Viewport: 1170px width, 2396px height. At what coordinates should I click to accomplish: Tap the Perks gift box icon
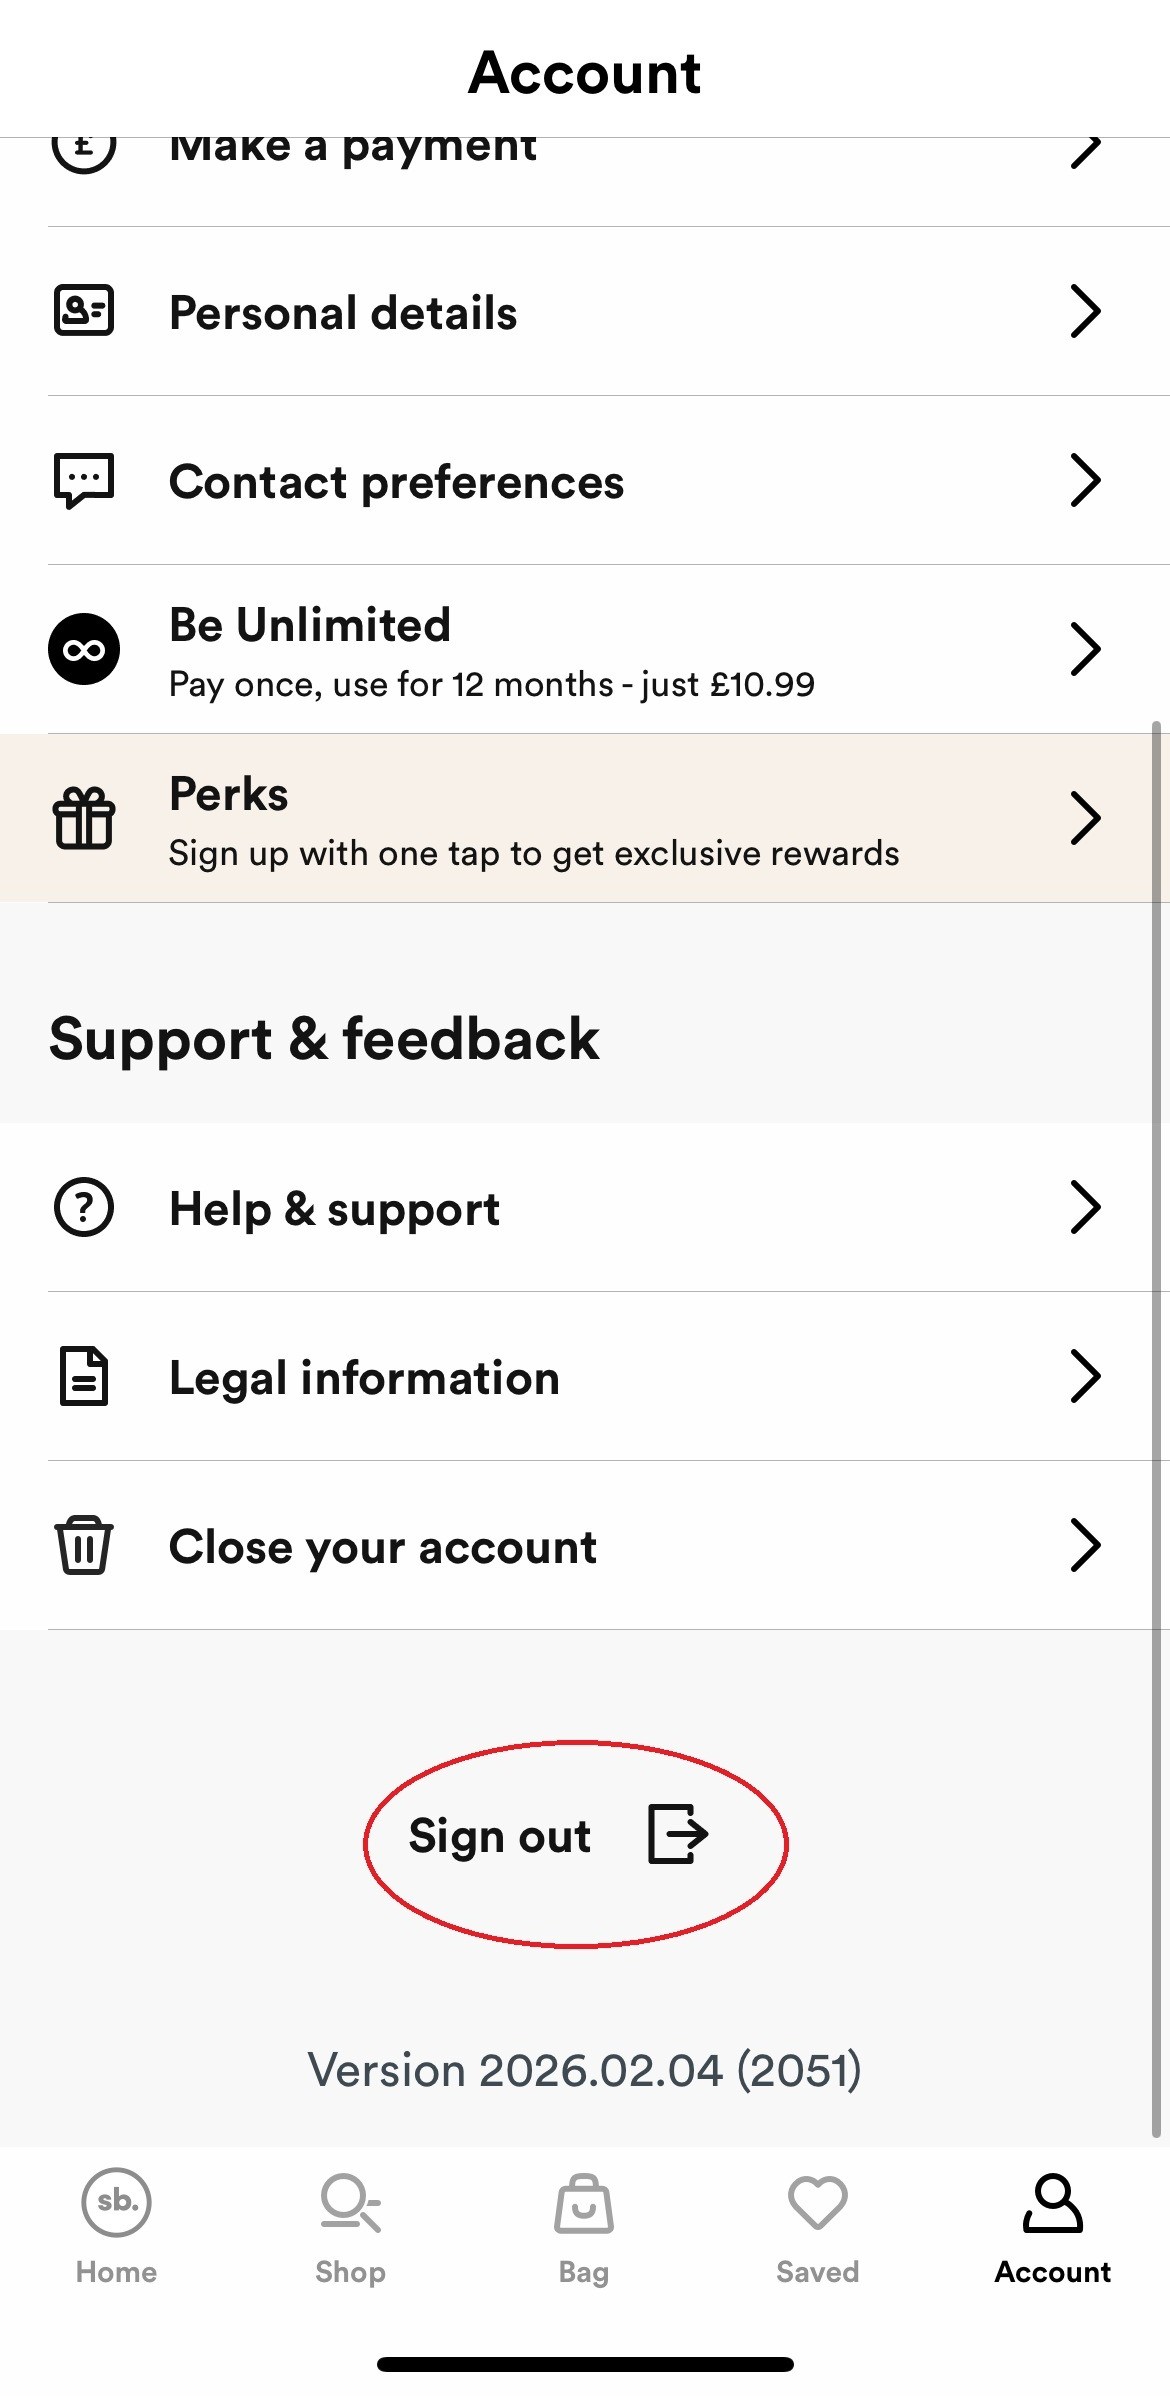point(84,818)
